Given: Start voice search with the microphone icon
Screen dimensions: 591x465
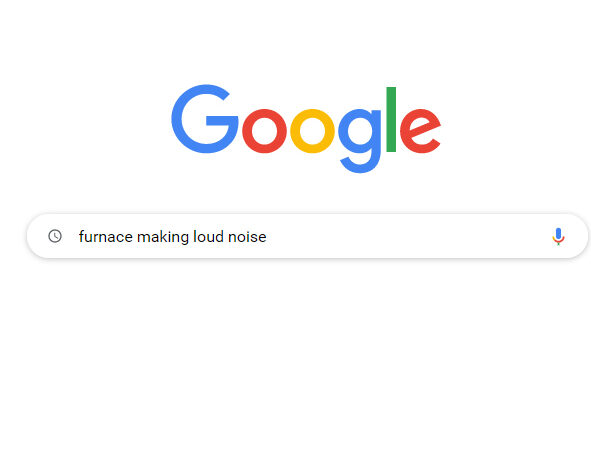Looking at the screenshot, I should [x=558, y=236].
